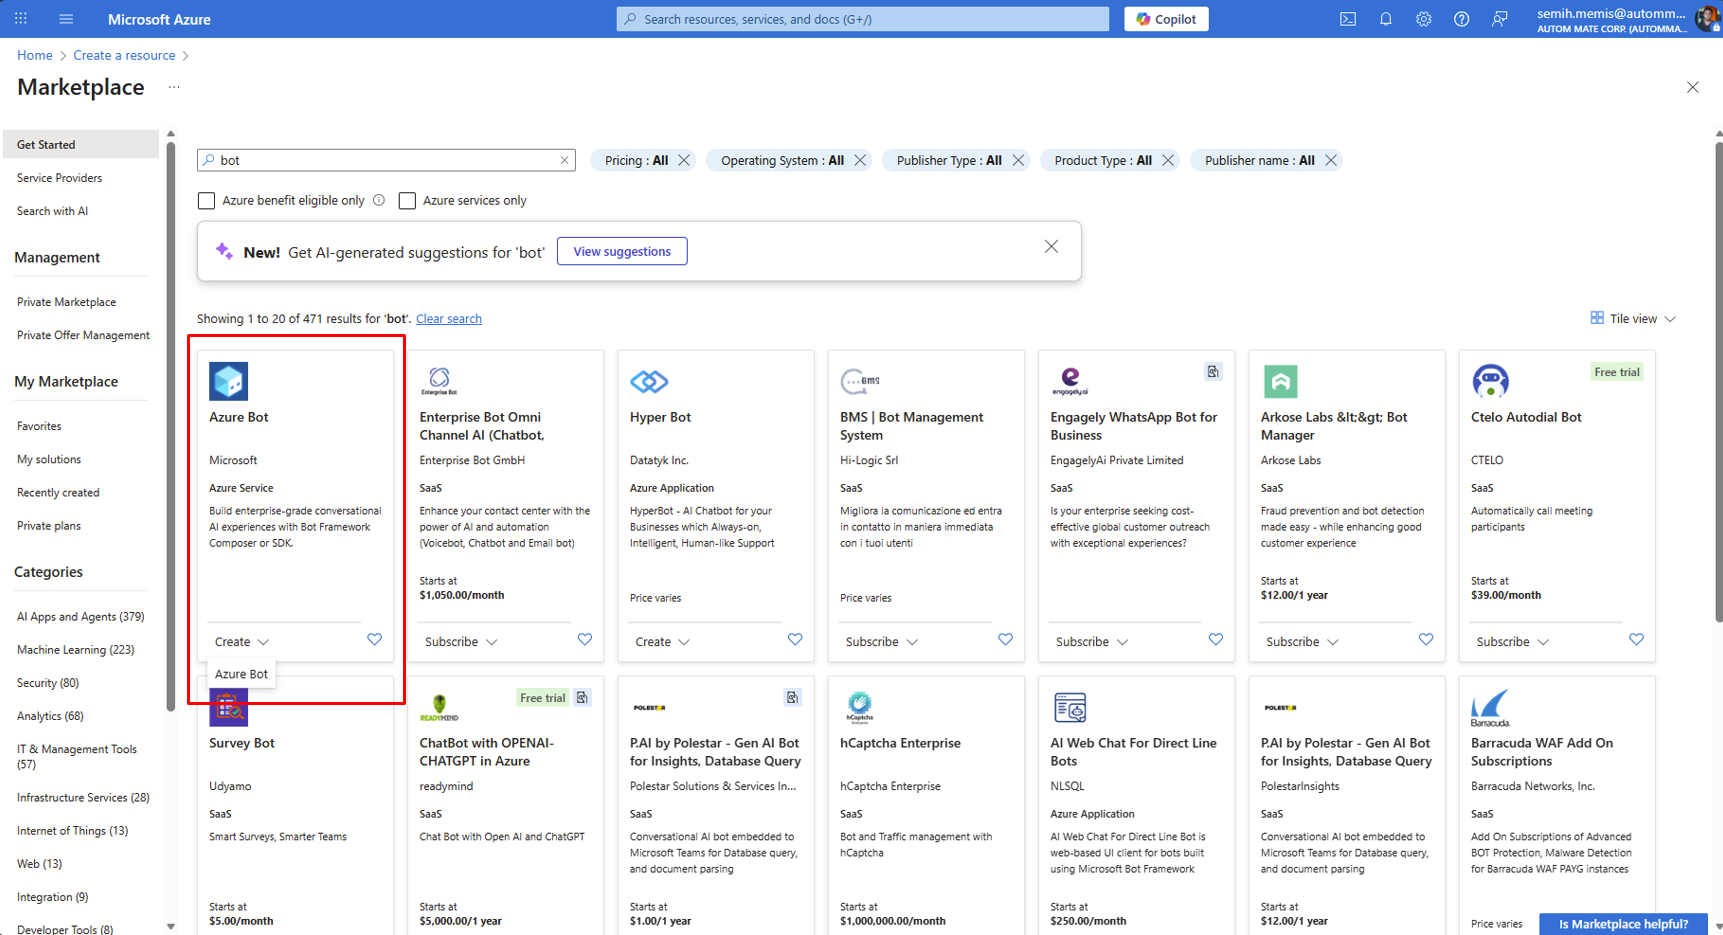Click the help question mark icon
Viewport: 1723px width, 935px height.
pos(1461,19)
